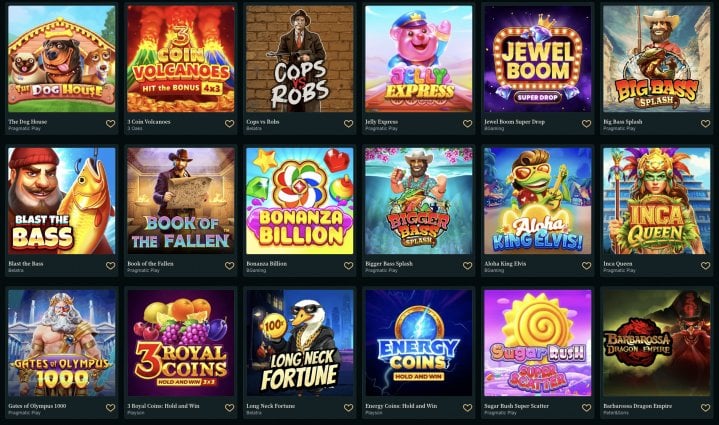The width and height of the screenshot is (719, 425).
Task: Open Jelly Express game thumbnail
Action: click(419, 59)
